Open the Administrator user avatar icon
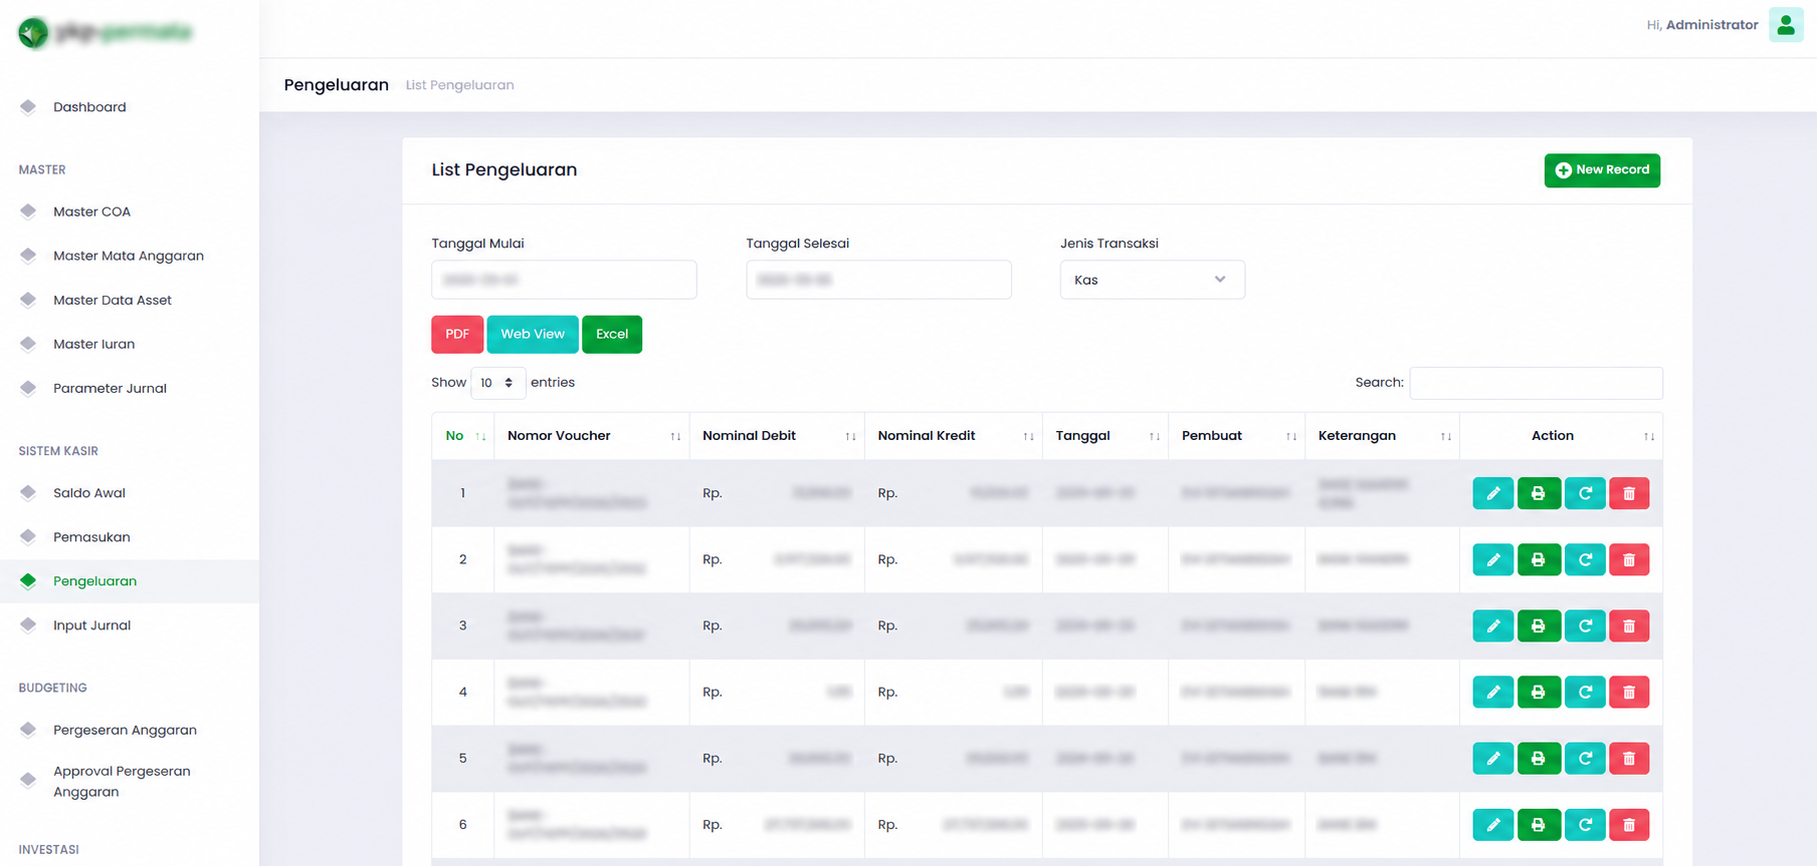 click(x=1785, y=25)
